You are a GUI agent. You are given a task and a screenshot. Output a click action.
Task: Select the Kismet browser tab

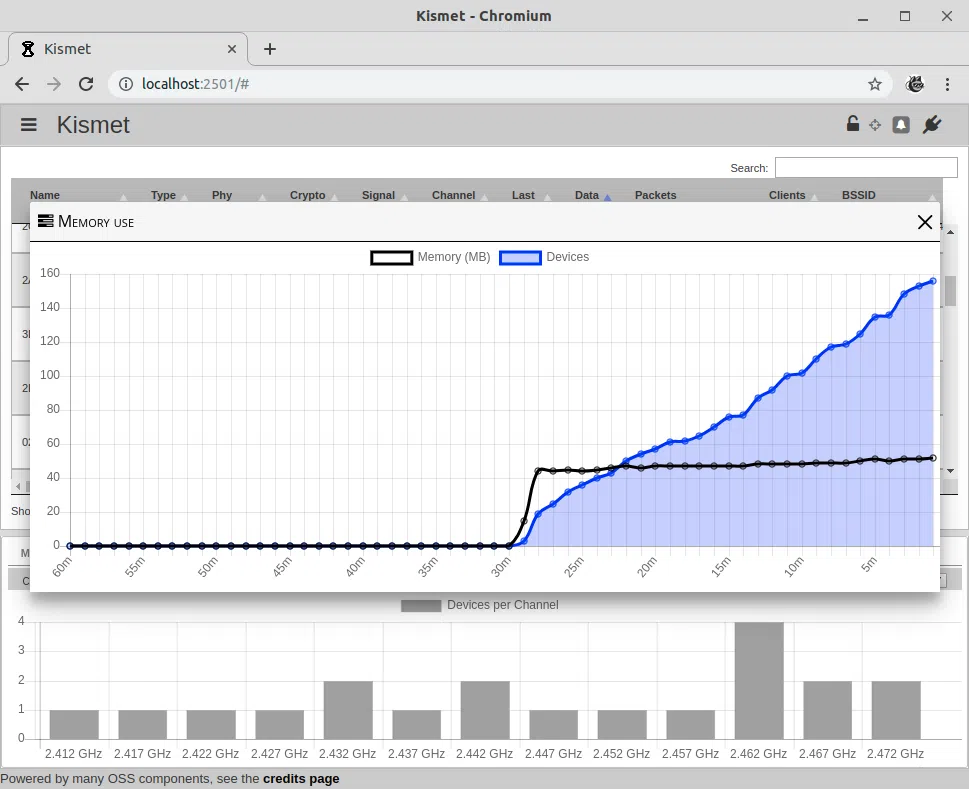[x=128, y=49]
